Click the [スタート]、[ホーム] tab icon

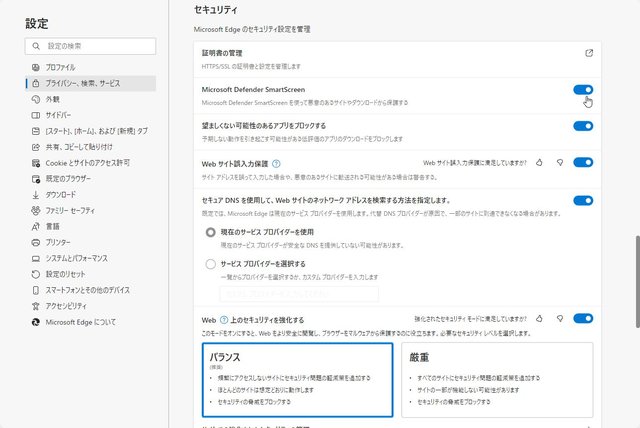point(36,131)
